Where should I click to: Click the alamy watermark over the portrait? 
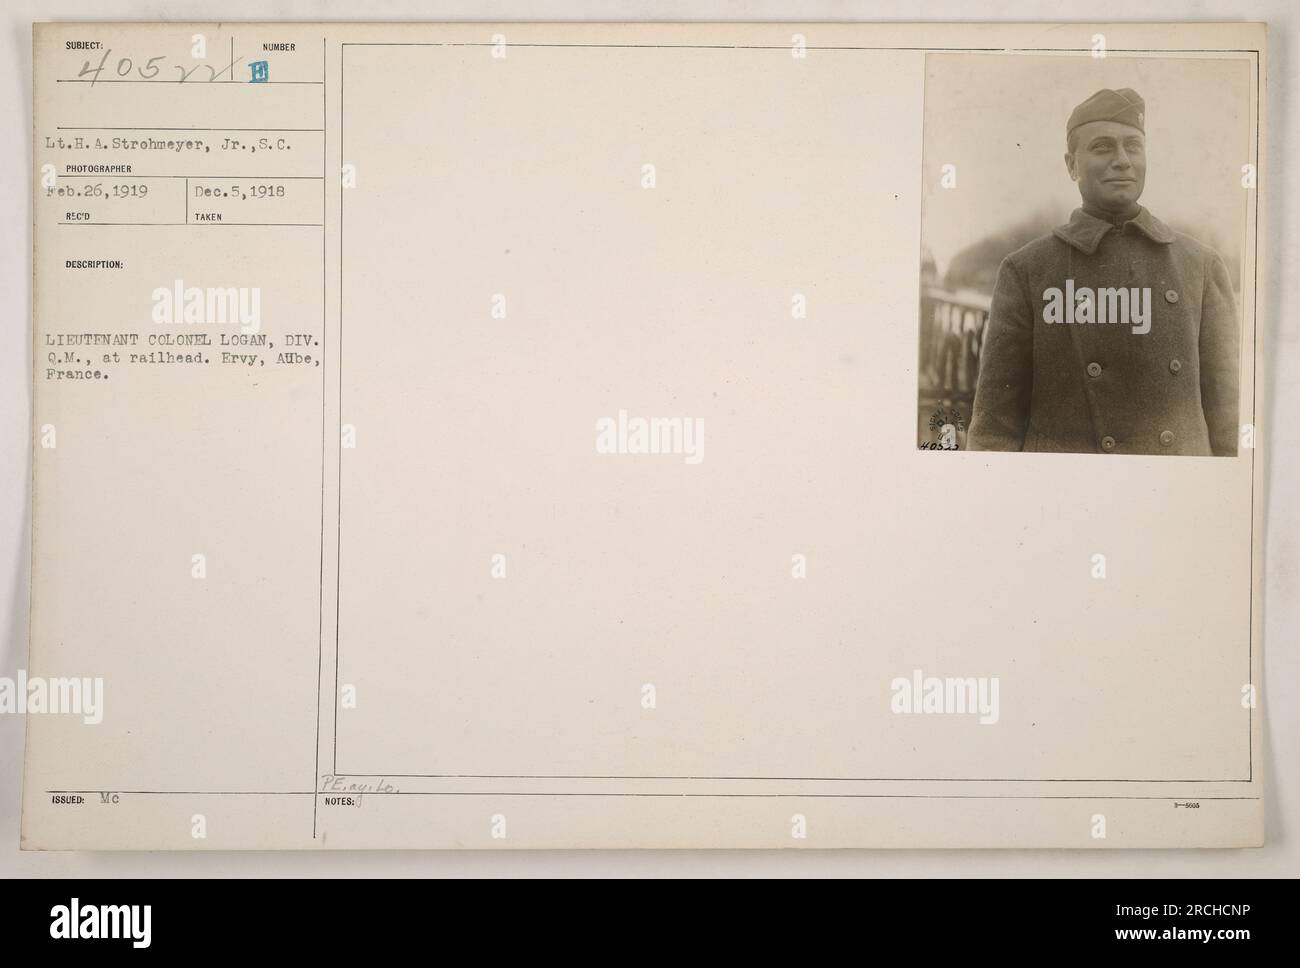(1096, 303)
